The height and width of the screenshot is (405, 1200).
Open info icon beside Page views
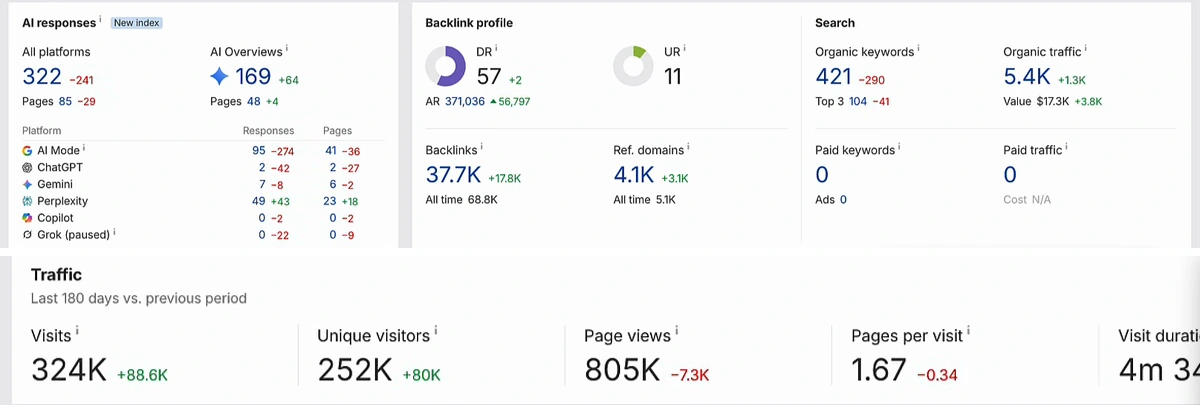pyautogui.click(x=677, y=331)
